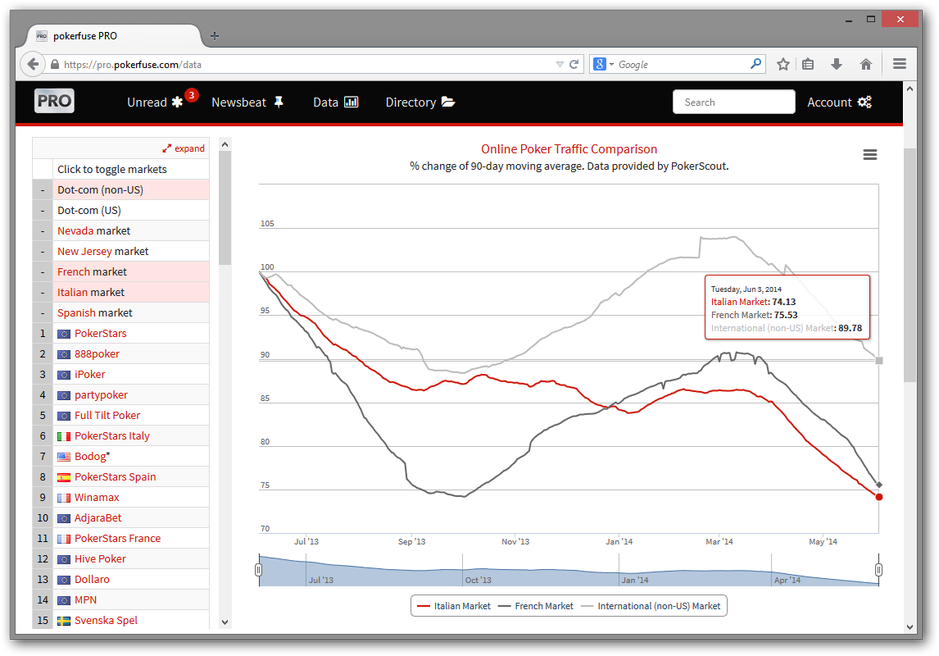Click the right range navigator handle
939x656 pixels.
coord(879,569)
